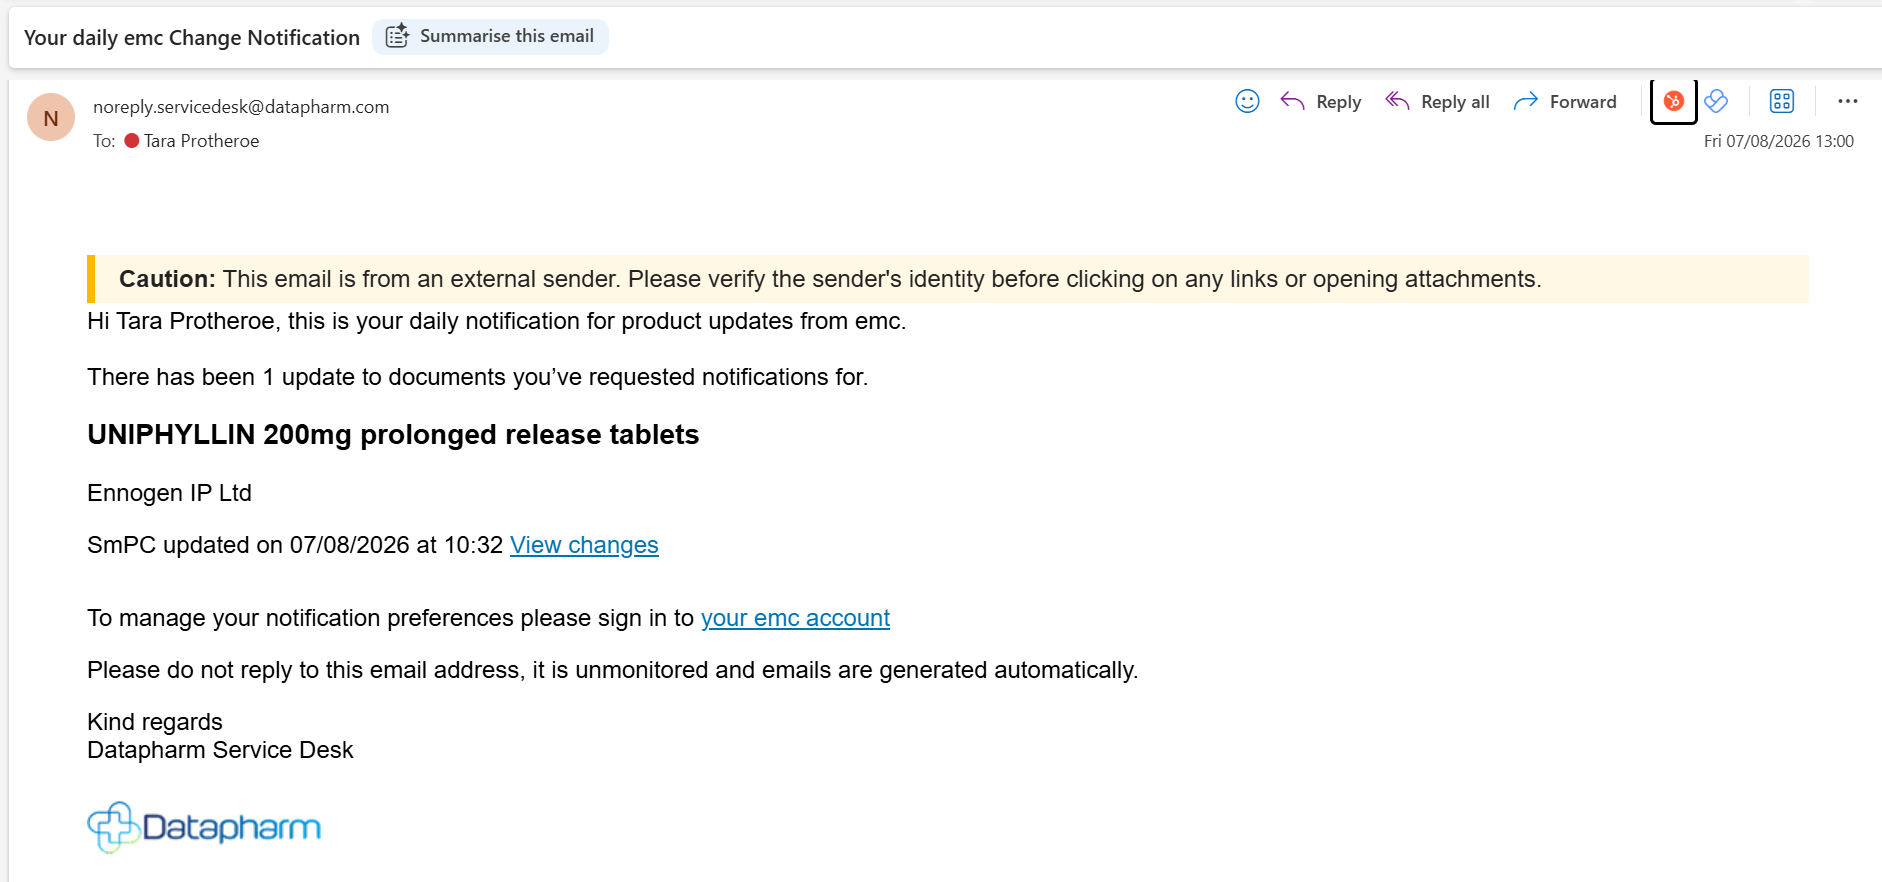Open the View changes link

click(584, 545)
